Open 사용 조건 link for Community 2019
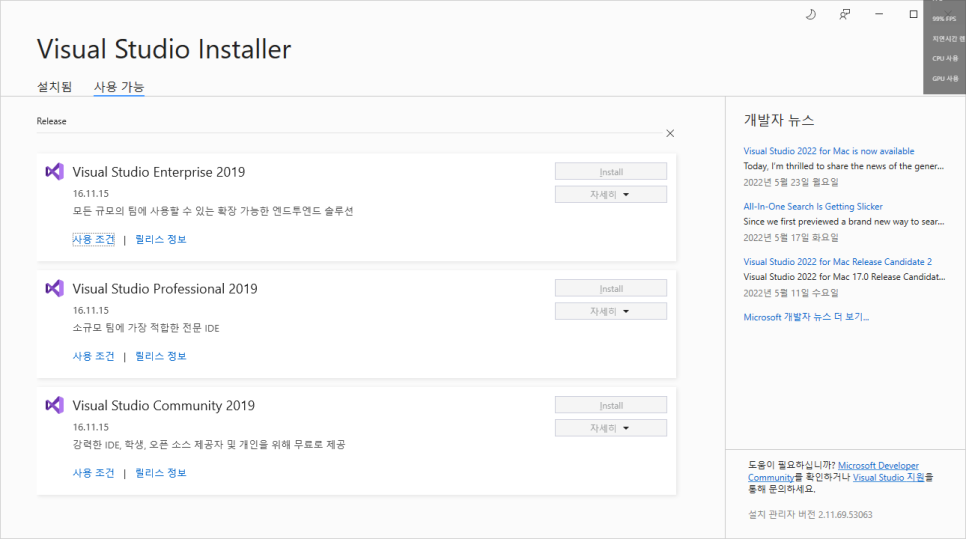 [94, 472]
